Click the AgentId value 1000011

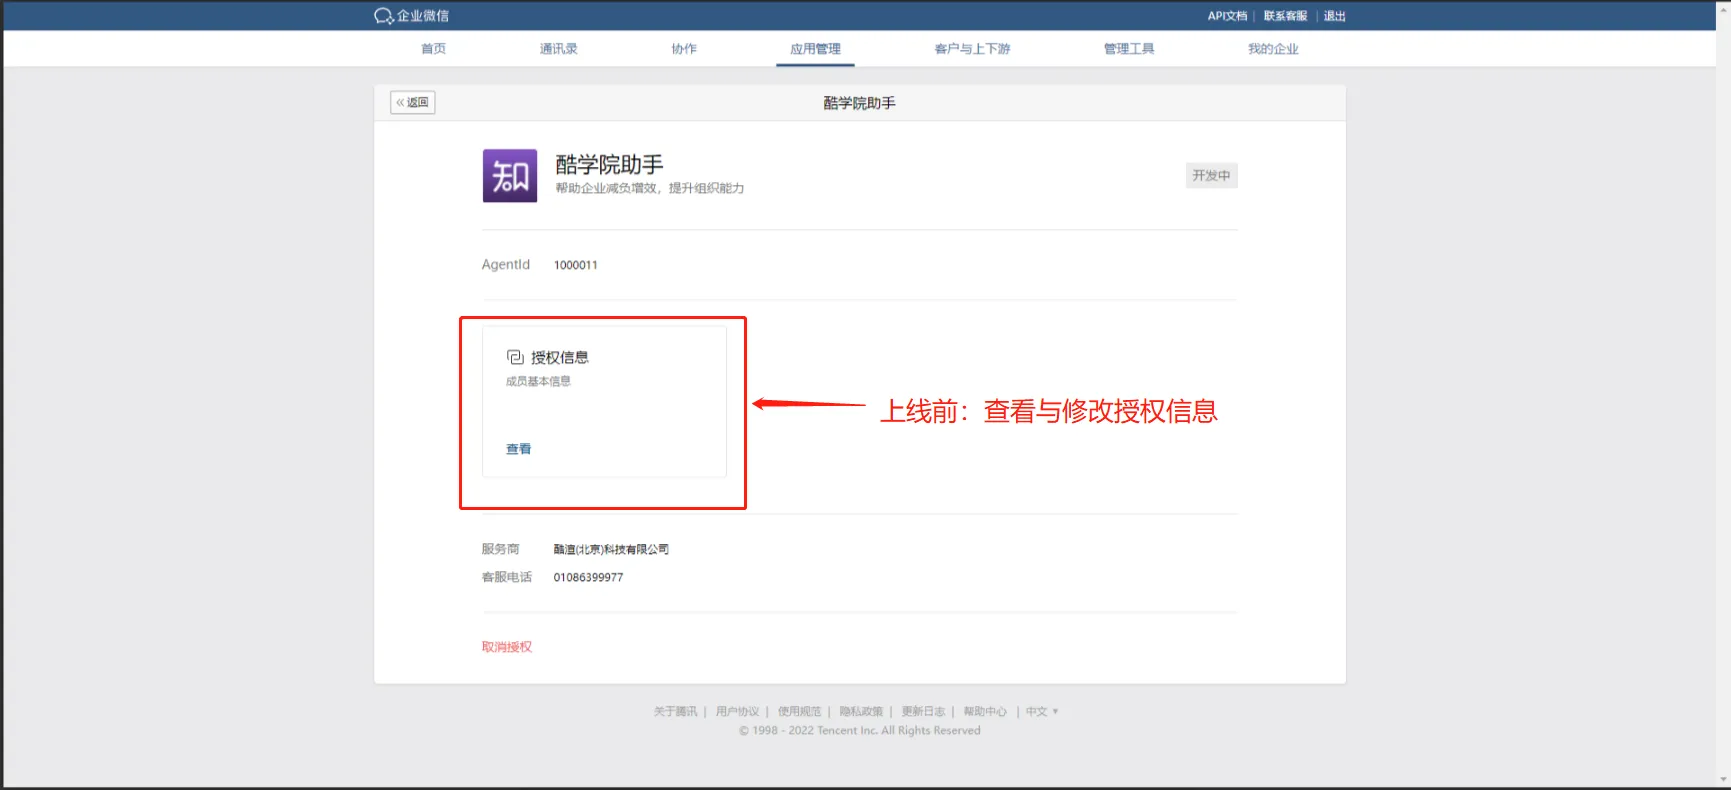click(x=575, y=265)
